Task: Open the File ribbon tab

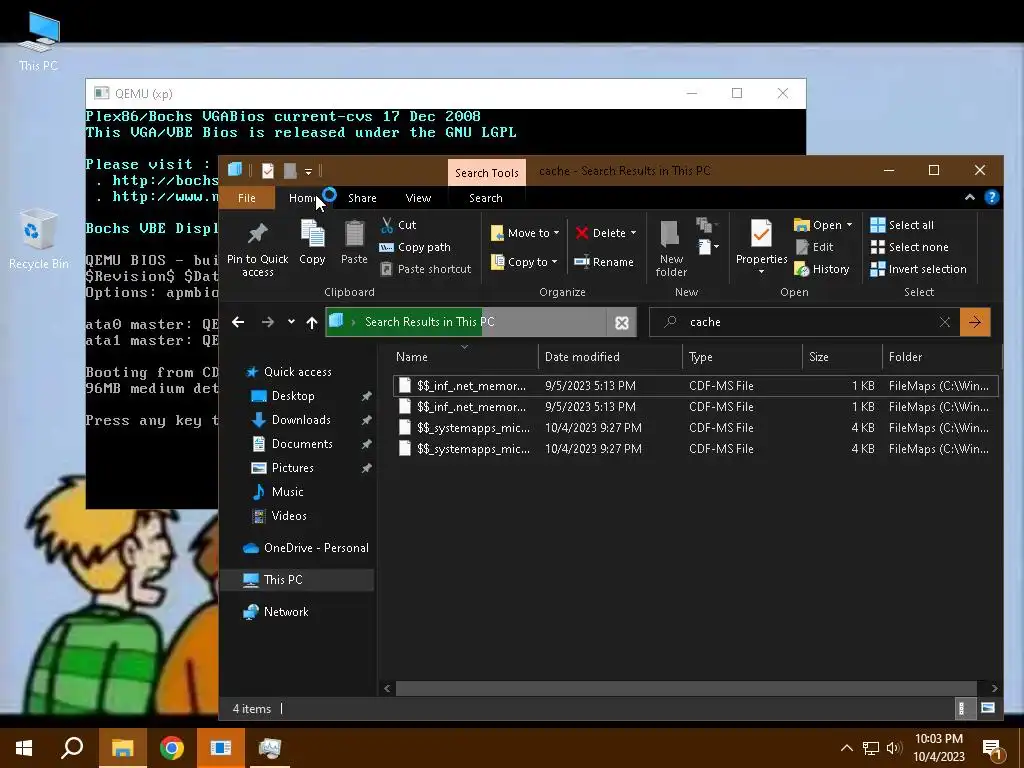Action: tap(246, 198)
